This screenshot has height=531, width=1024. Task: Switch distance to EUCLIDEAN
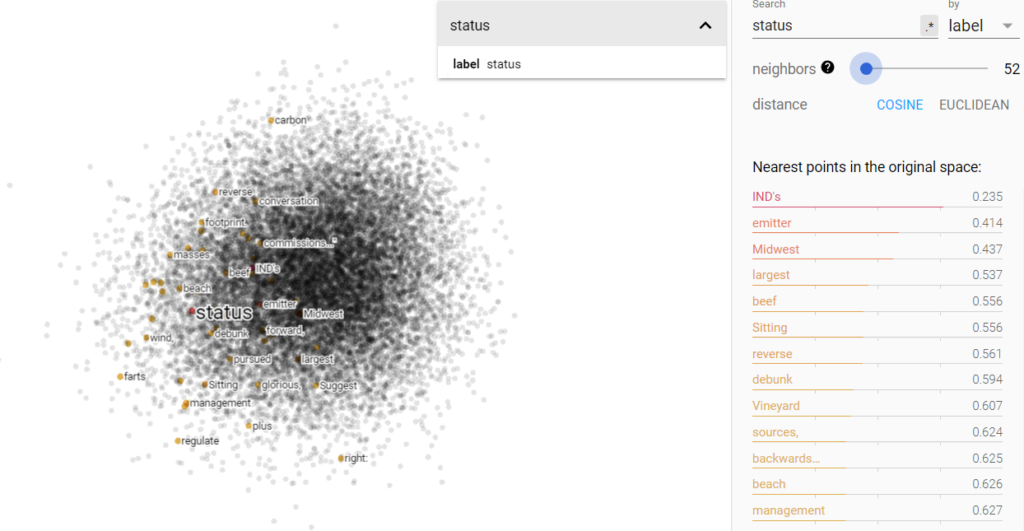[x=973, y=105]
